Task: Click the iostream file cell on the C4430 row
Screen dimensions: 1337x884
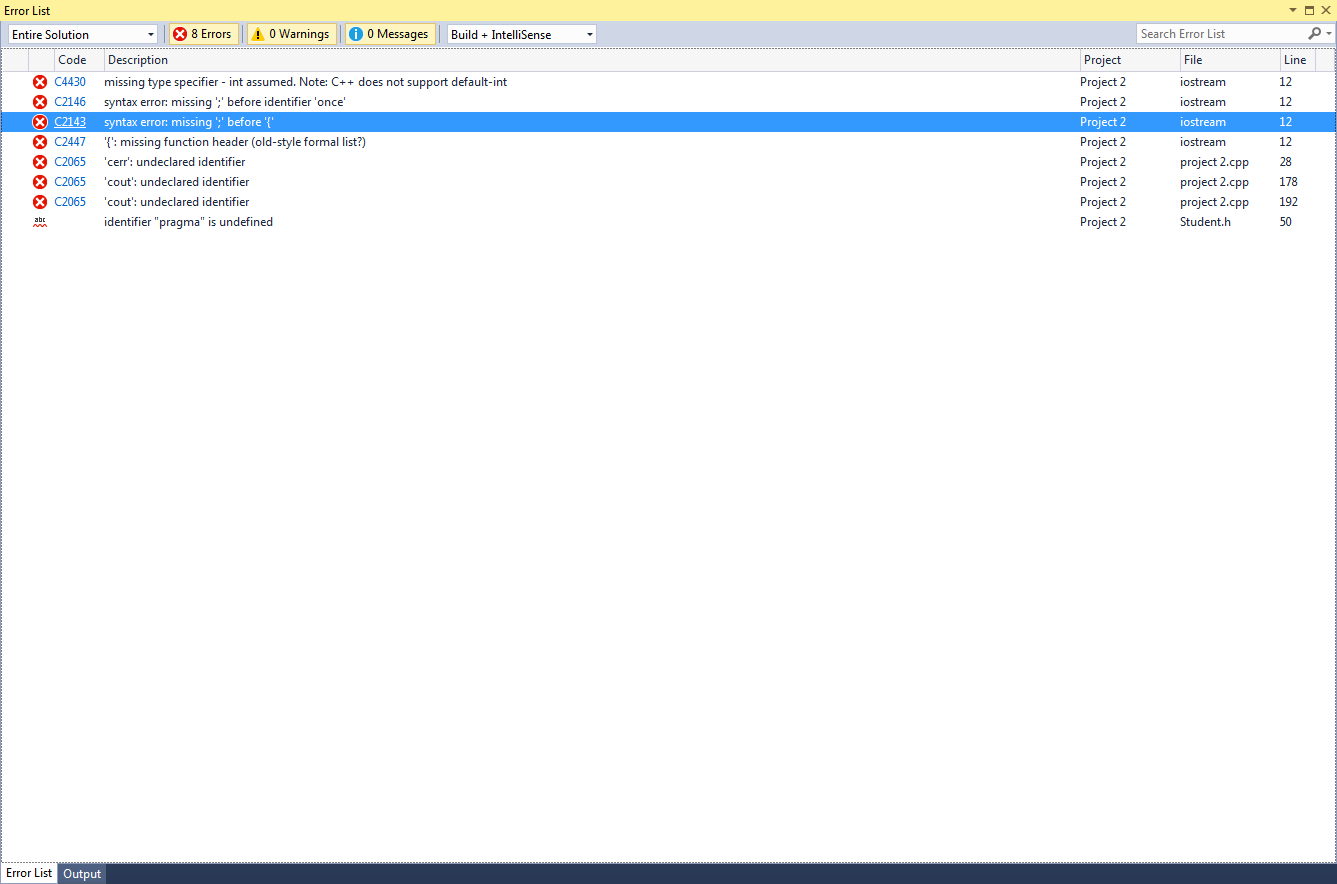Action: click(1202, 82)
